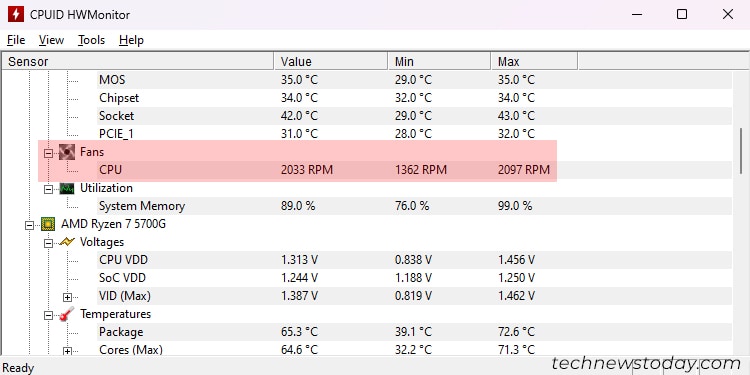Screen dimensions: 750x375
Task: Select the Voltages tree label
Action: pyautogui.click(x=102, y=242)
